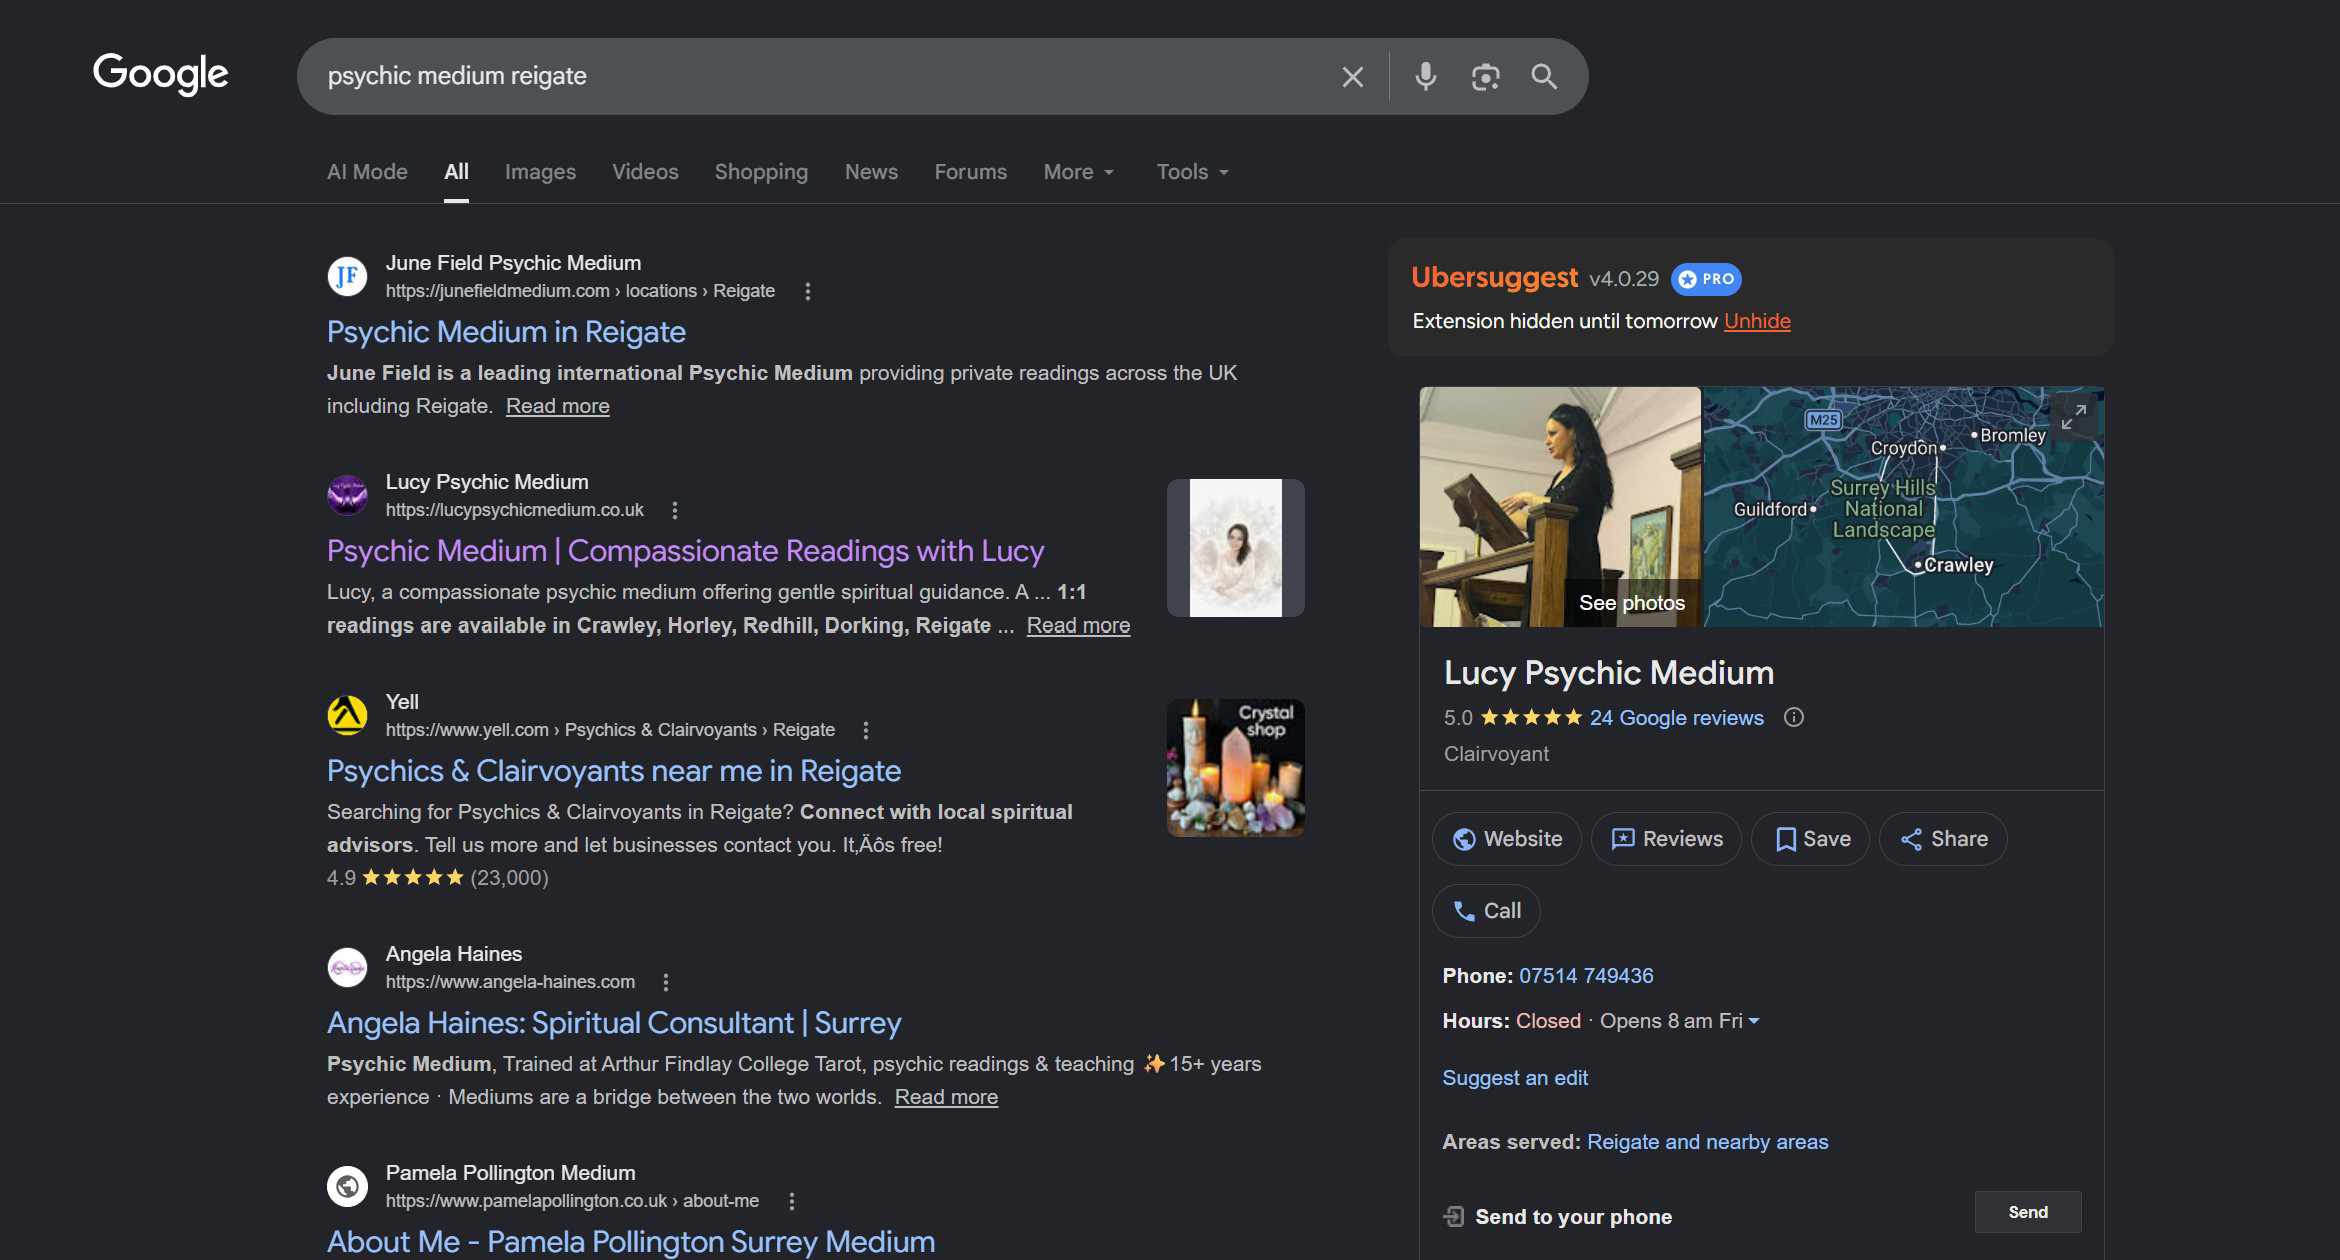2340x1260 pixels.
Task: Share the Lucy Psychic Medium listing
Action: tap(1943, 839)
